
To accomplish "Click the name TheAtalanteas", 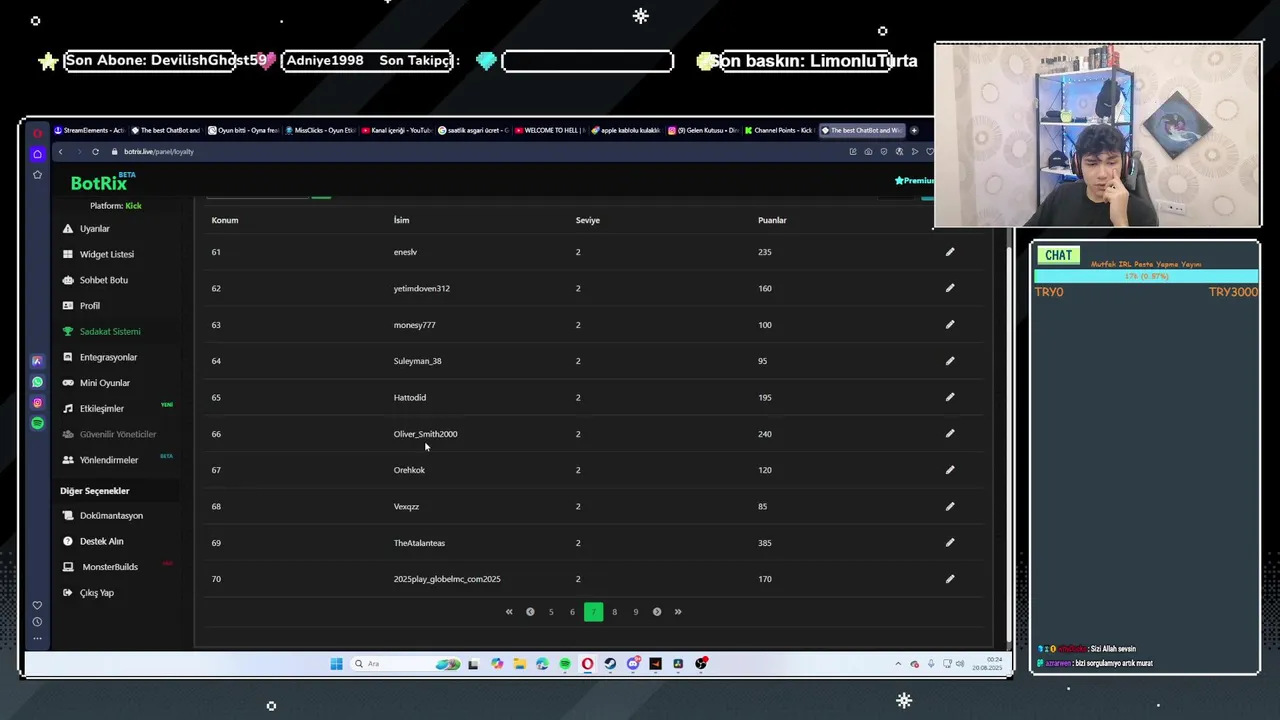I will [419, 543].
